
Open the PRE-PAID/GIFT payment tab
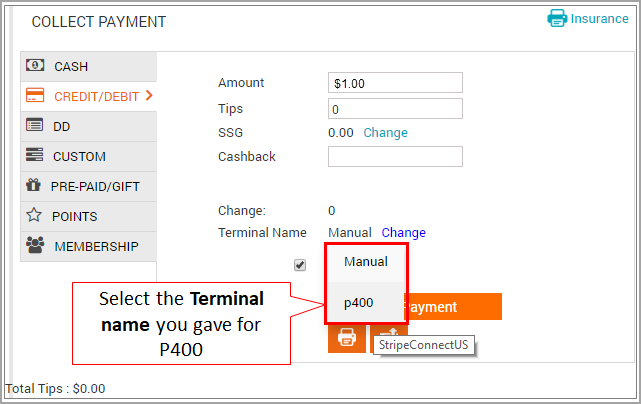[89, 186]
